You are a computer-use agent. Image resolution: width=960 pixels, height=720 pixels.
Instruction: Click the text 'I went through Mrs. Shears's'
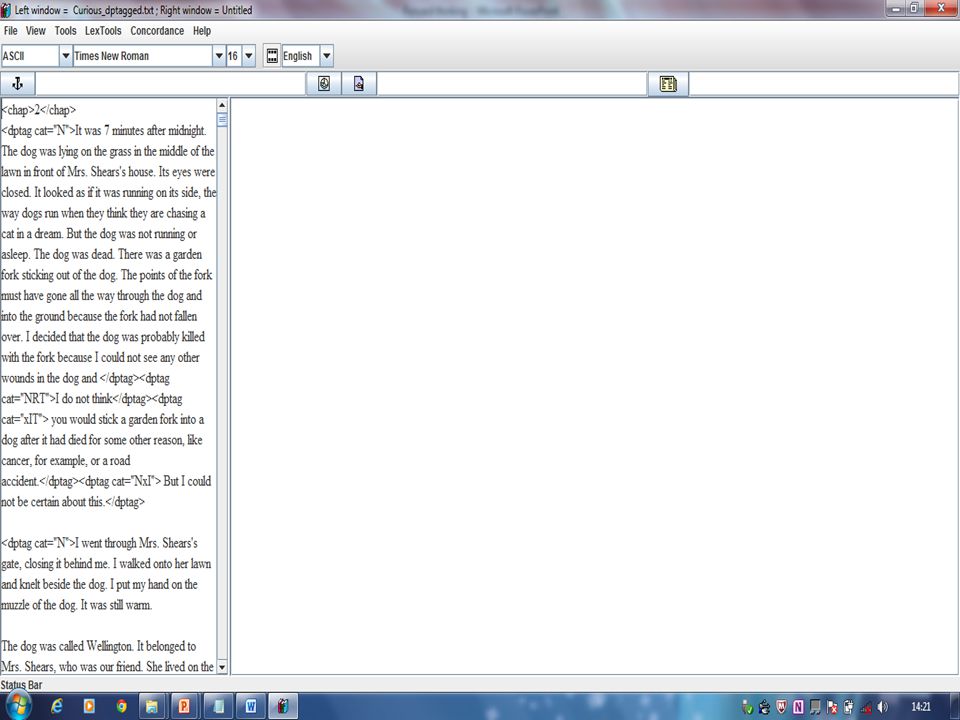point(136,543)
